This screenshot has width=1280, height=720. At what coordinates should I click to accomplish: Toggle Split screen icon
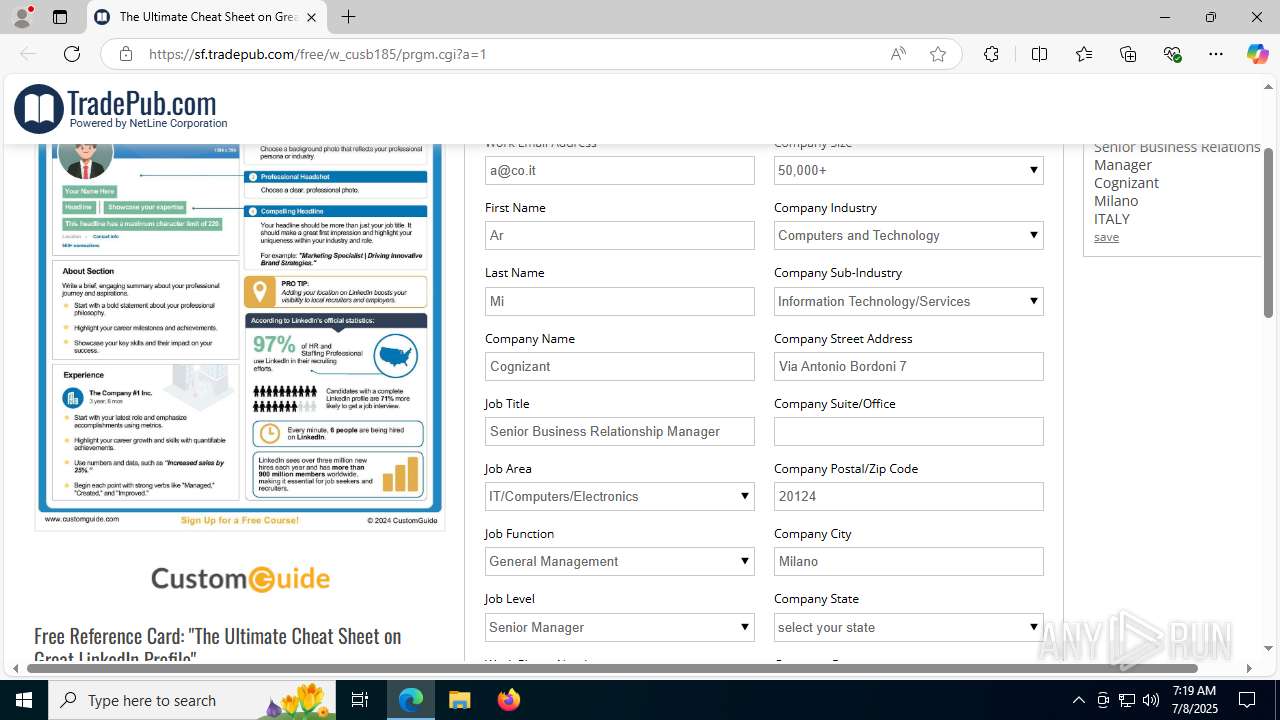click(x=1039, y=54)
